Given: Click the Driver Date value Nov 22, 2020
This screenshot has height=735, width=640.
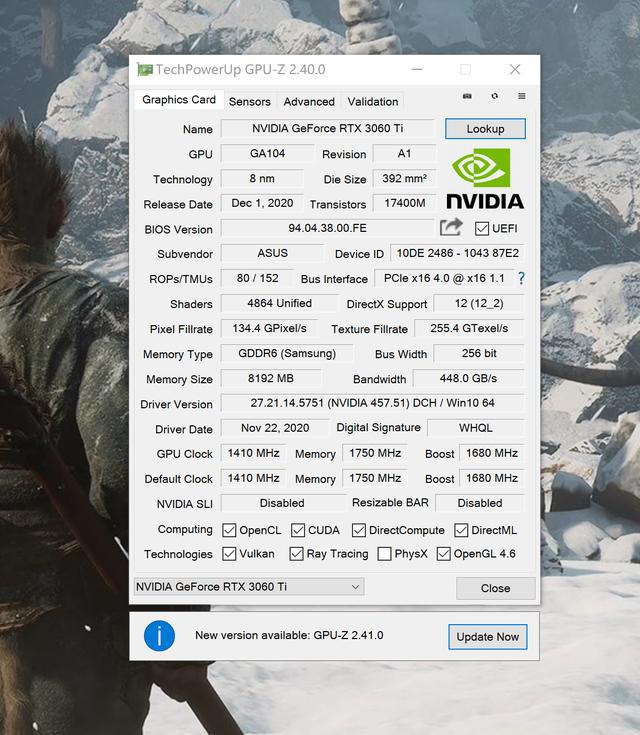Looking at the screenshot, I should point(275,428).
